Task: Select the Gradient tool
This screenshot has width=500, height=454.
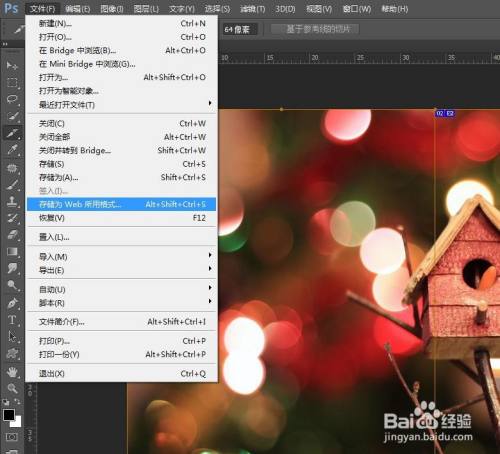Action: click(12, 251)
